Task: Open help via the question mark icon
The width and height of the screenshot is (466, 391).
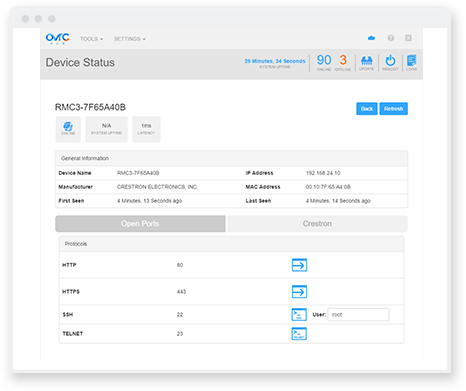Action: point(391,38)
